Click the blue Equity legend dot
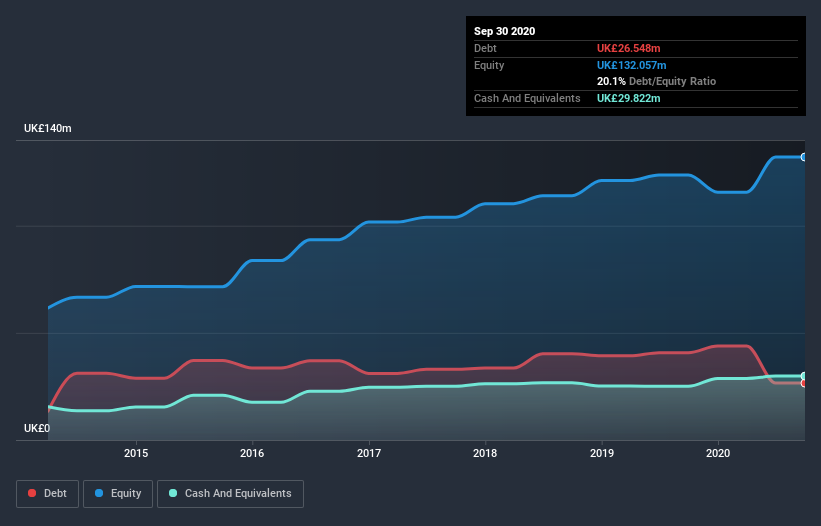 pos(99,493)
